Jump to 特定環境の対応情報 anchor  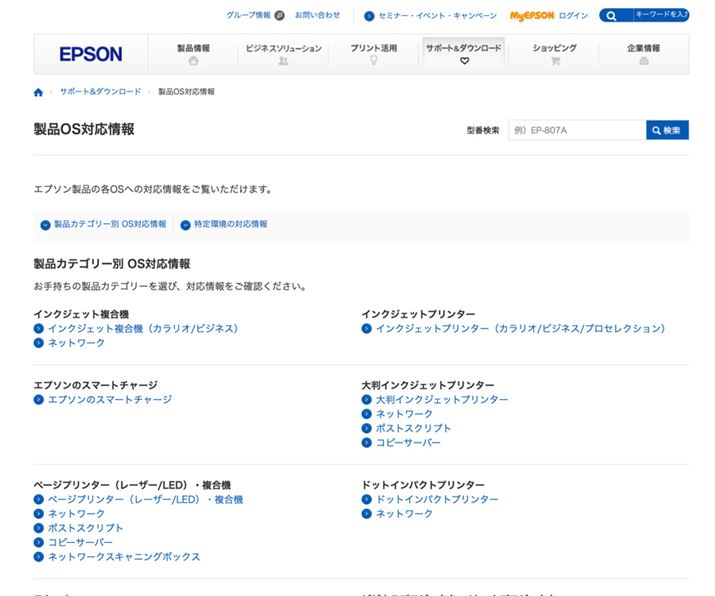point(230,225)
